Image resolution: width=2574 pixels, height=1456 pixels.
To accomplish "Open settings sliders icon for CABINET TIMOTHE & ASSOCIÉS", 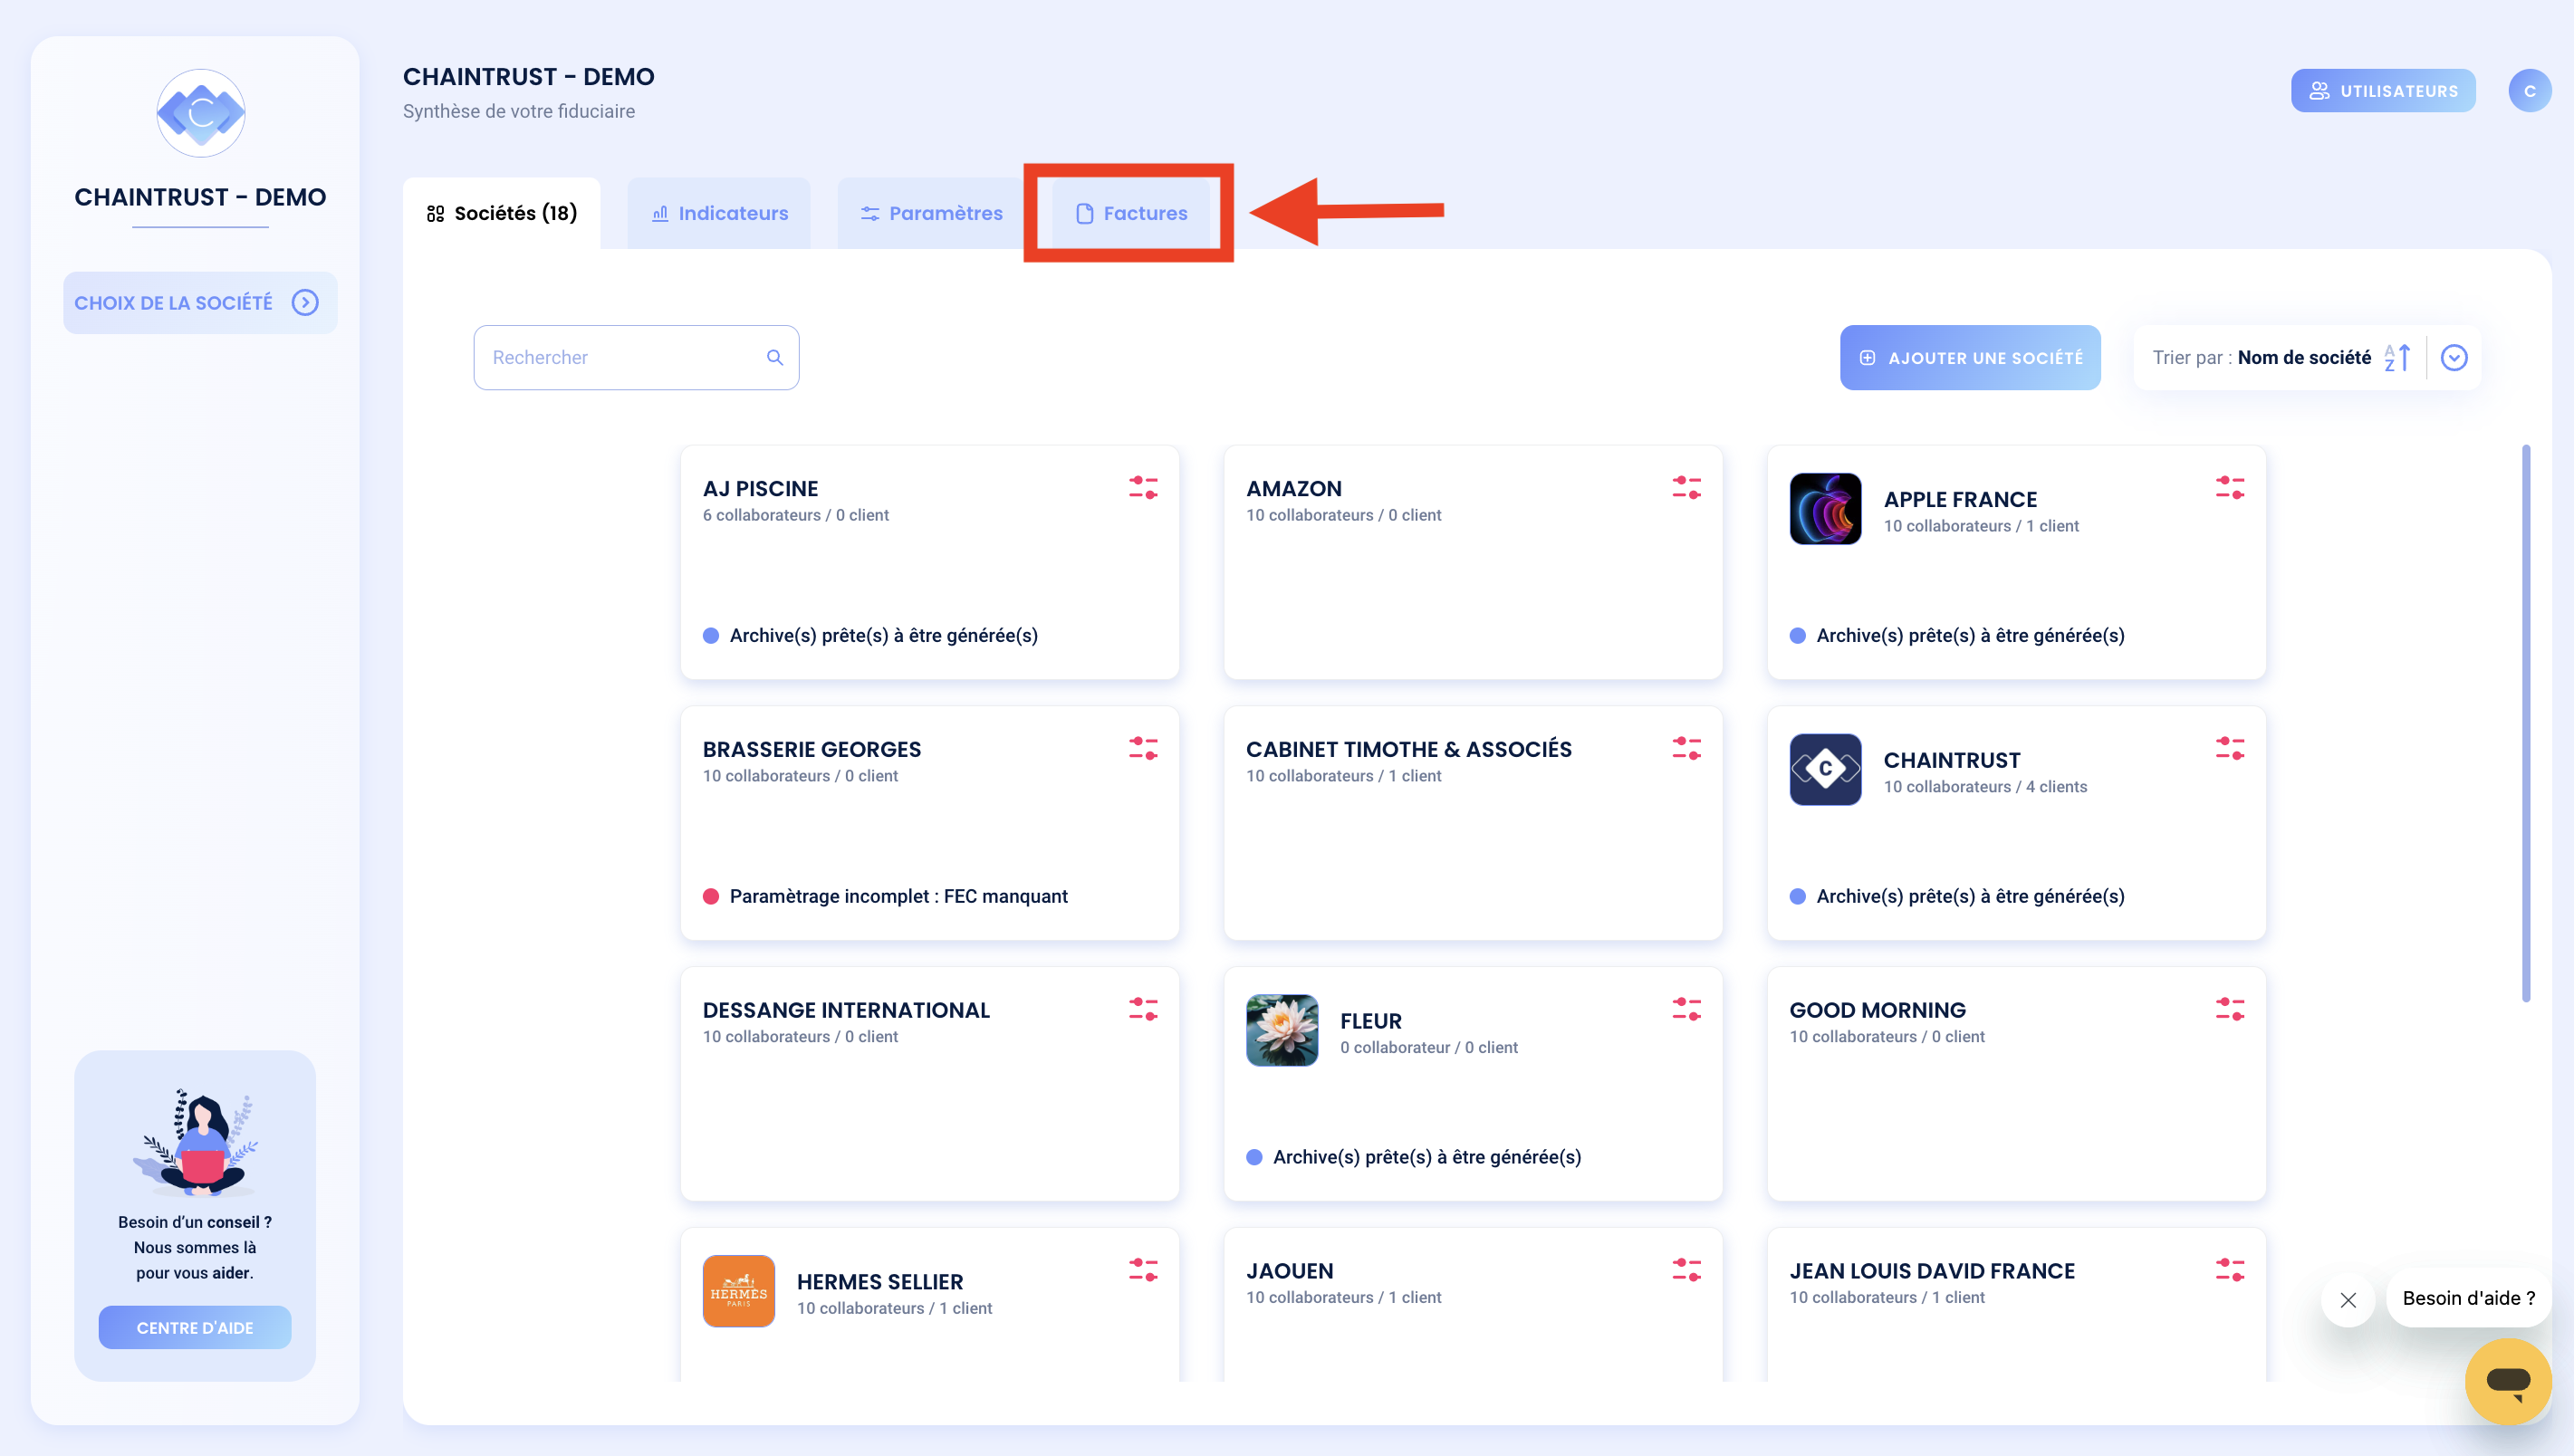I will pyautogui.click(x=1686, y=748).
